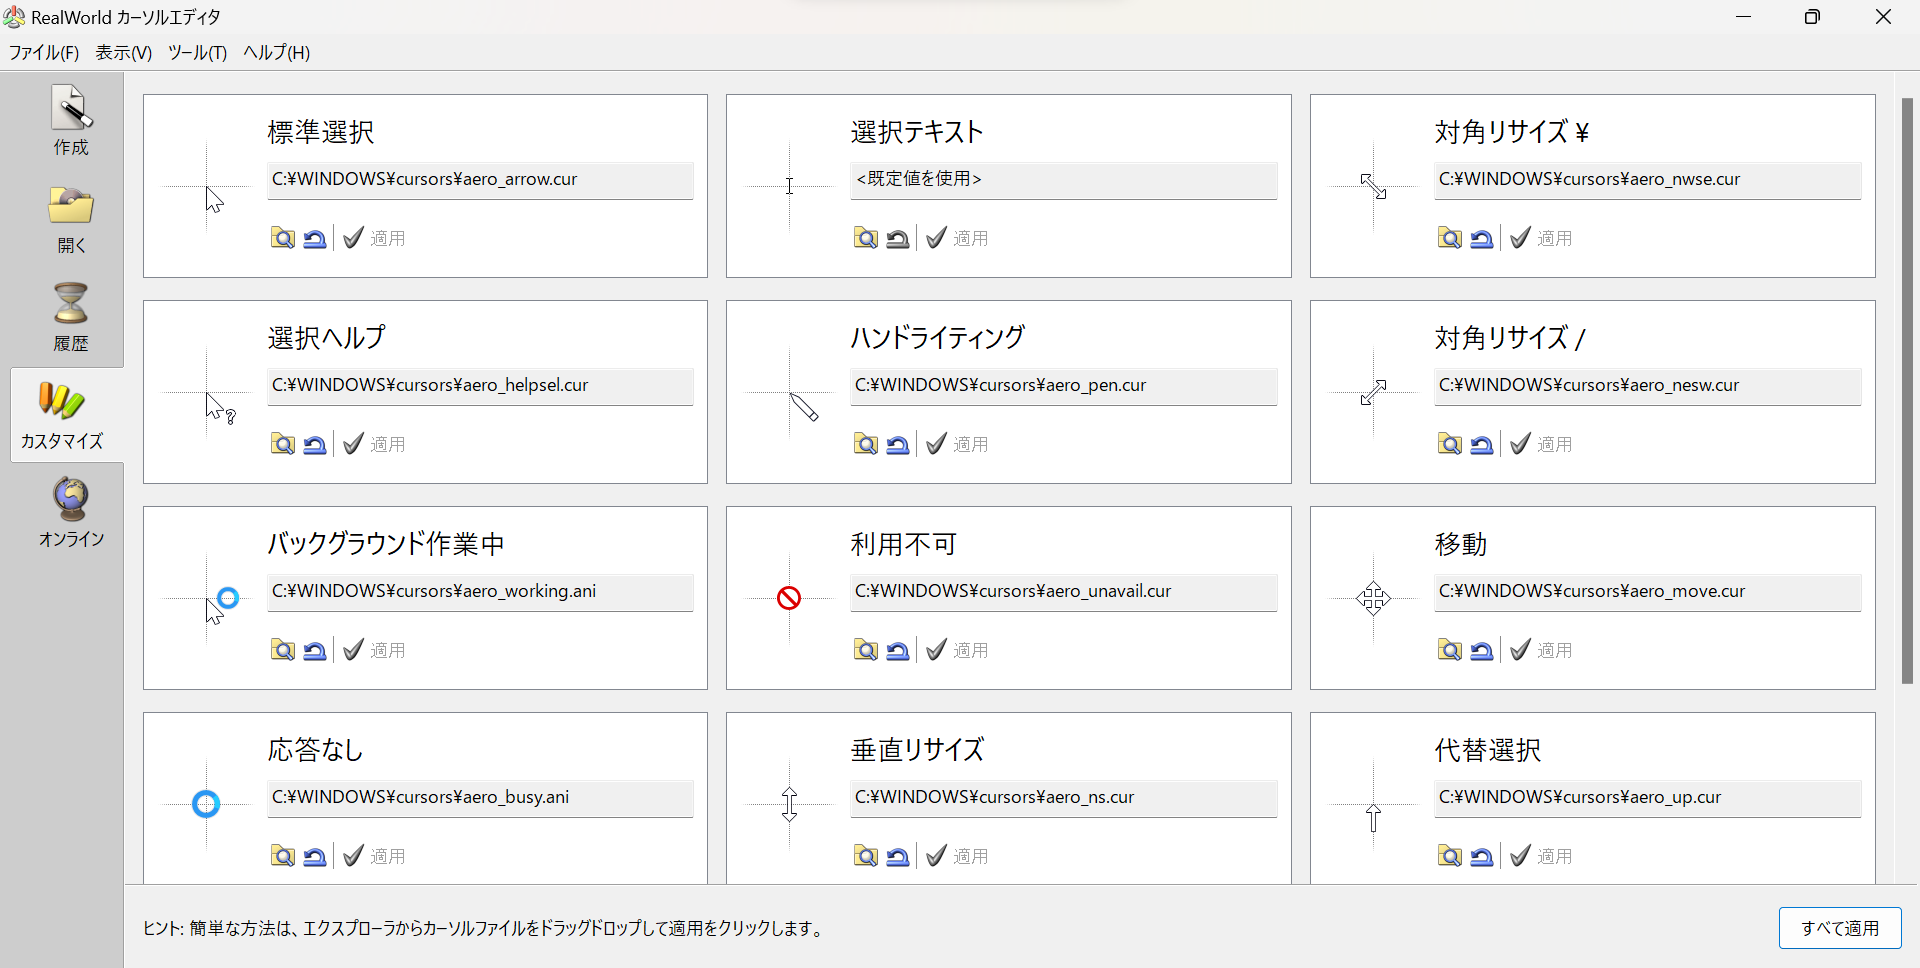Browse for file in 移動 card
Viewport: 1920px width, 968px height.
(x=1450, y=650)
